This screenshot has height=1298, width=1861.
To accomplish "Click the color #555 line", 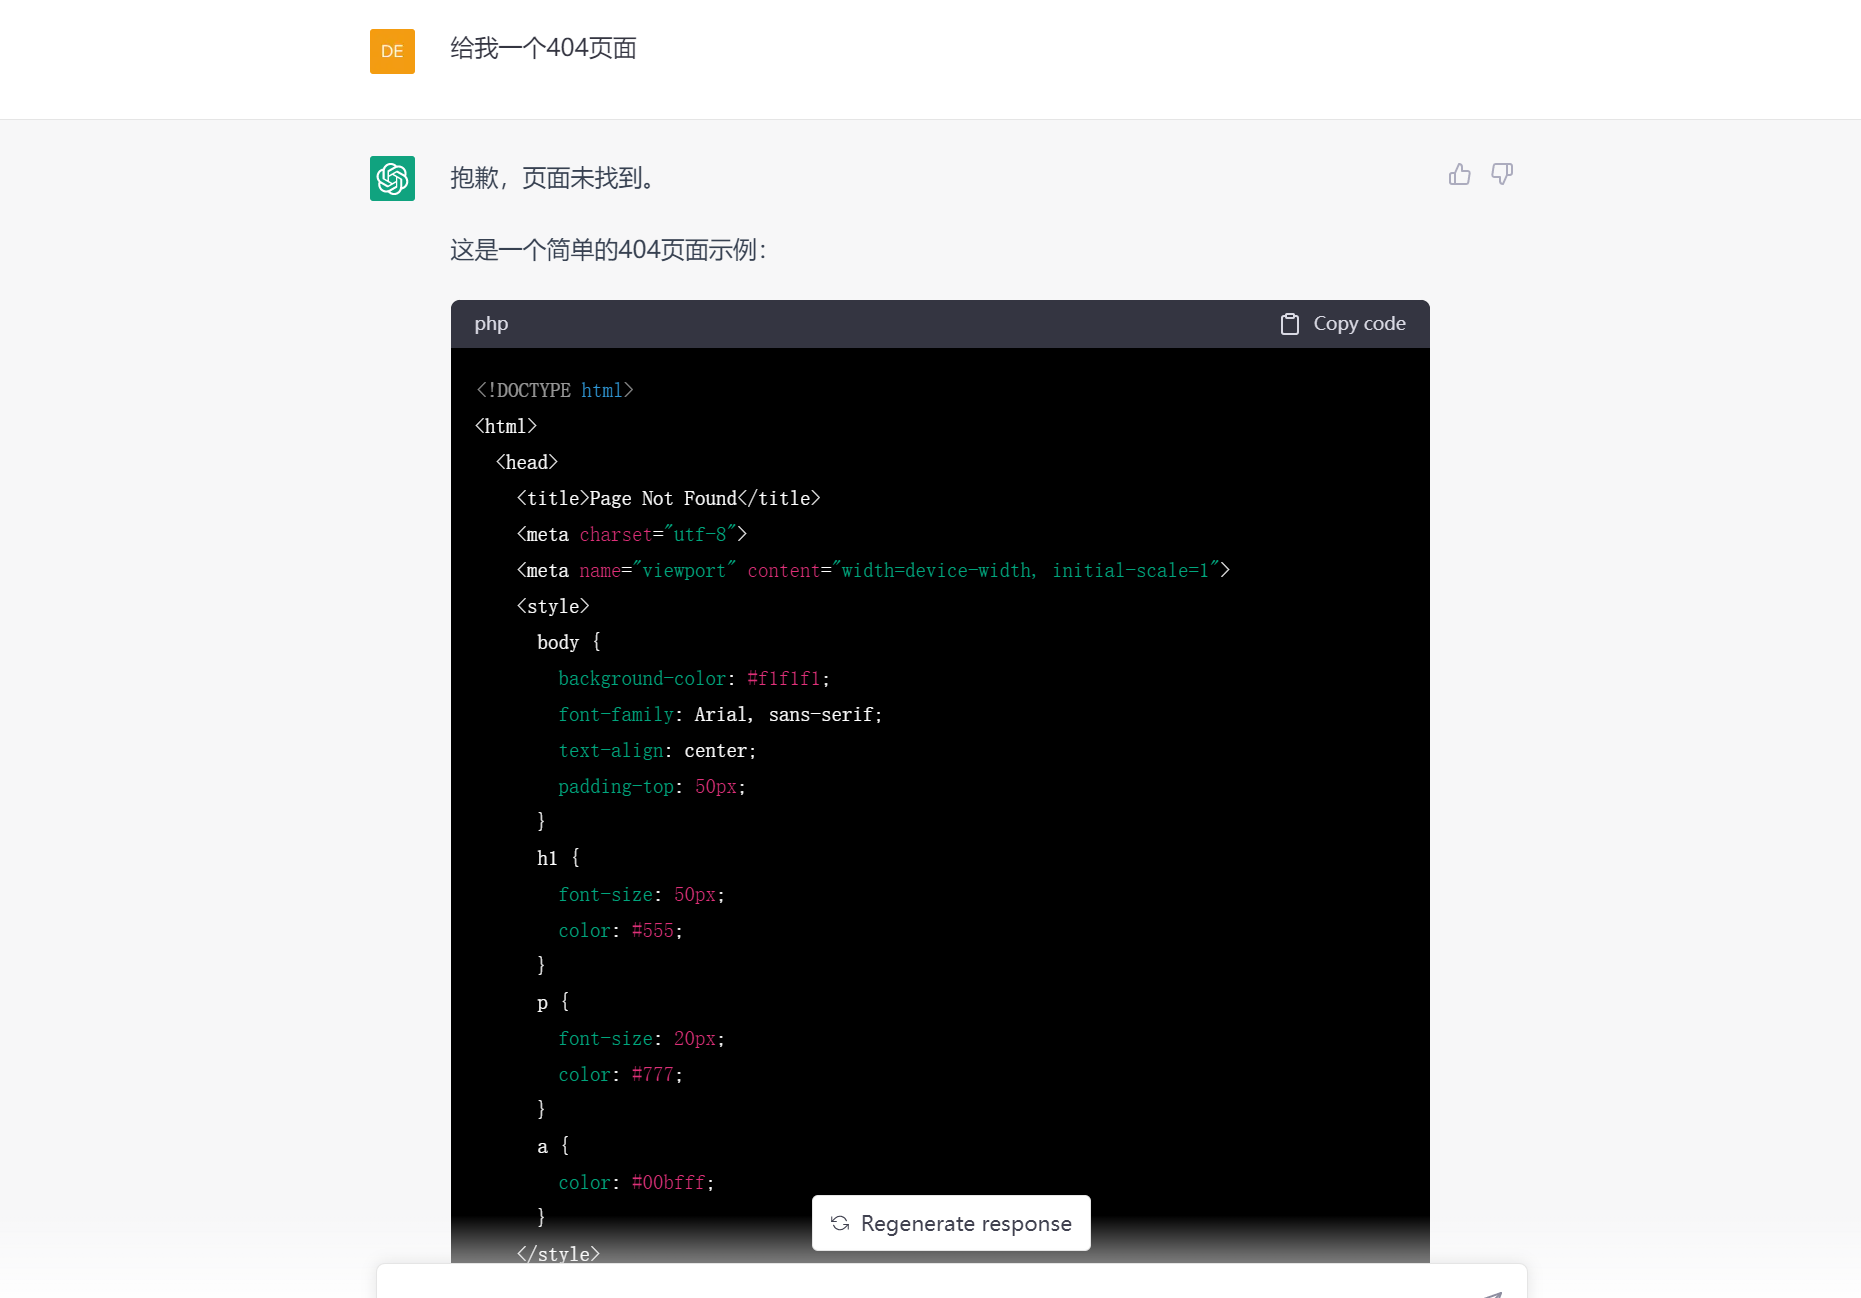I will click(620, 930).
